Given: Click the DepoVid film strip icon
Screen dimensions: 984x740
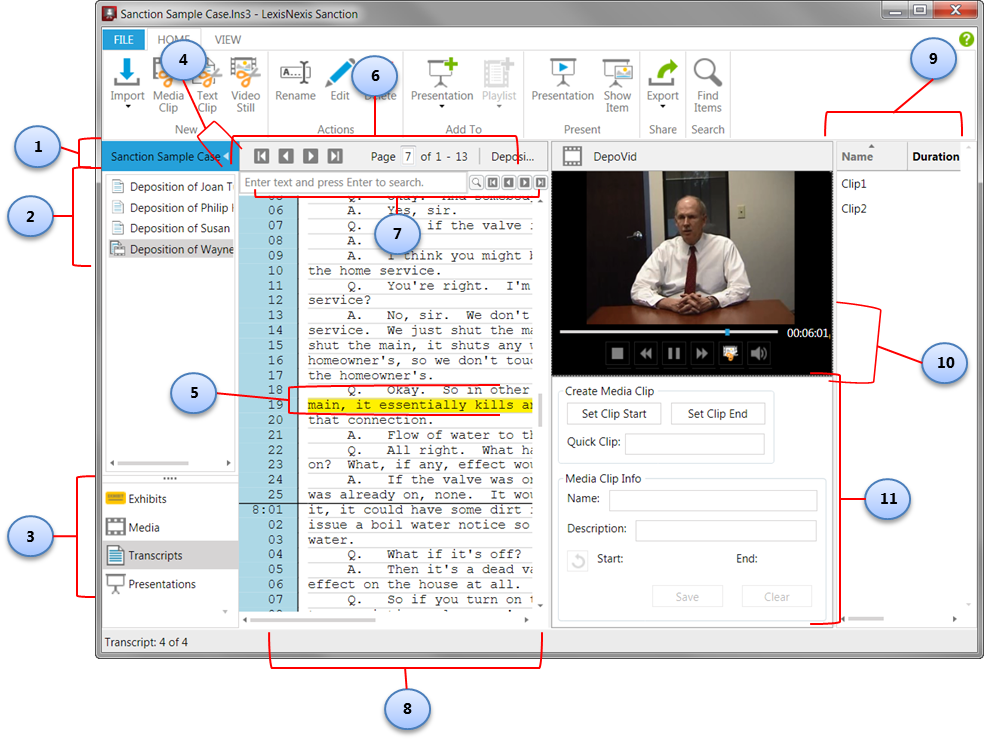Looking at the screenshot, I should click(x=572, y=156).
